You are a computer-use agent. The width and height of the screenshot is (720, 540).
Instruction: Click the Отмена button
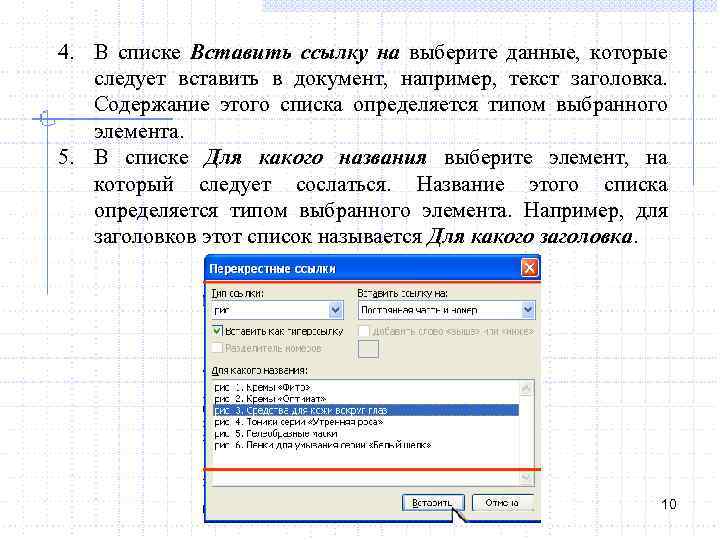(503, 503)
